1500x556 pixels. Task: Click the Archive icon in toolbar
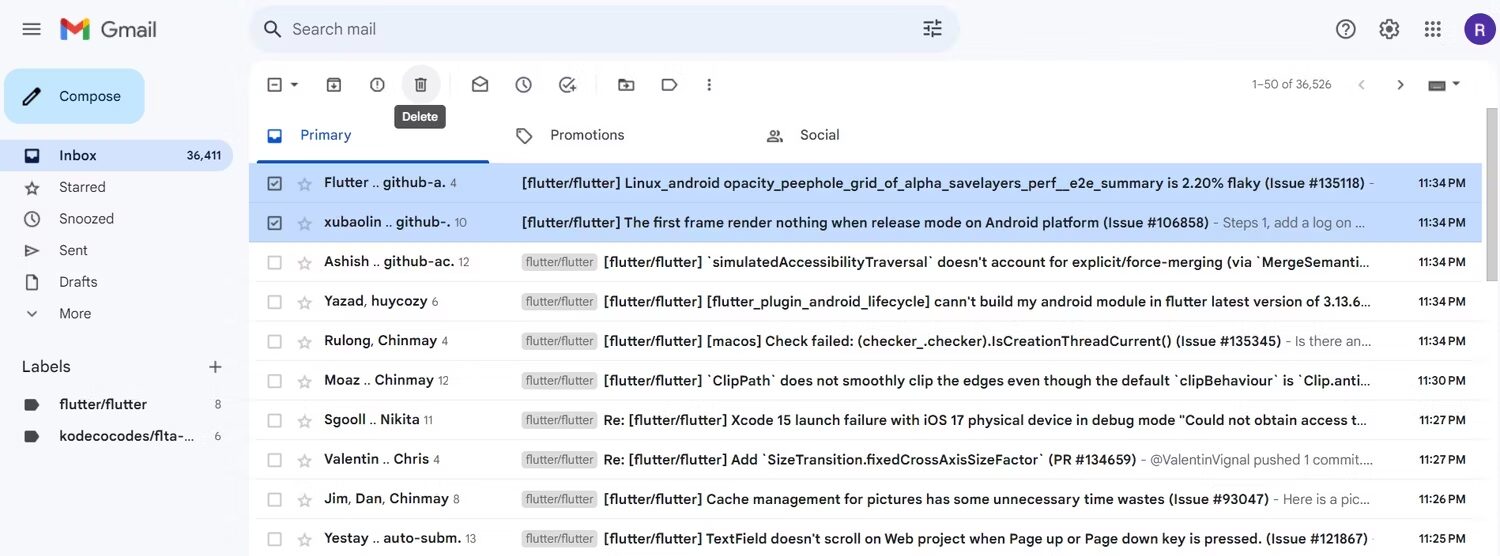point(334,85)
